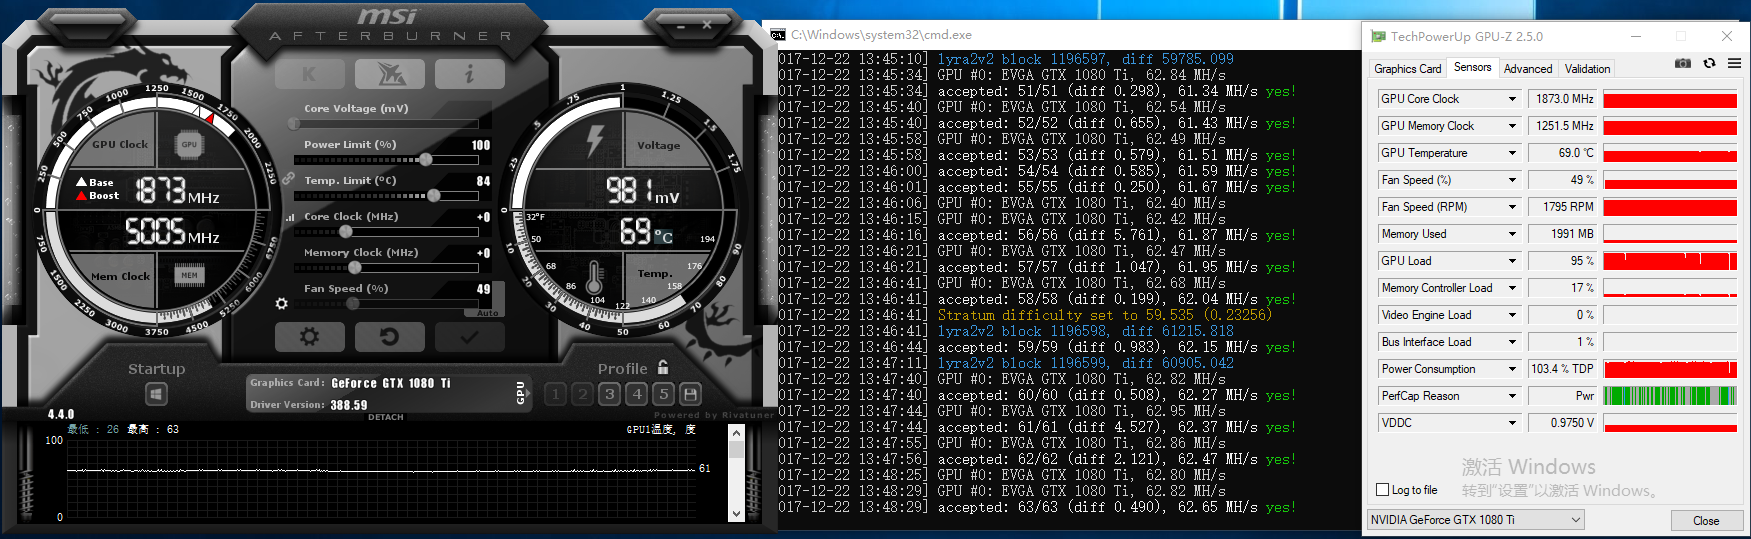Toggle the profile lock padlock
The width and height of the screenshot is (1751, 539).
(663, 368)
